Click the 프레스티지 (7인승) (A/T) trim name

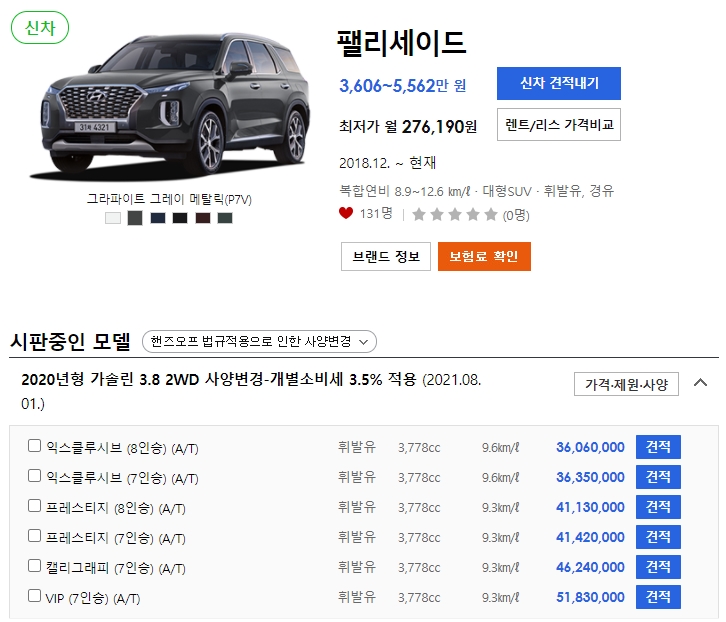pos(116,538)
